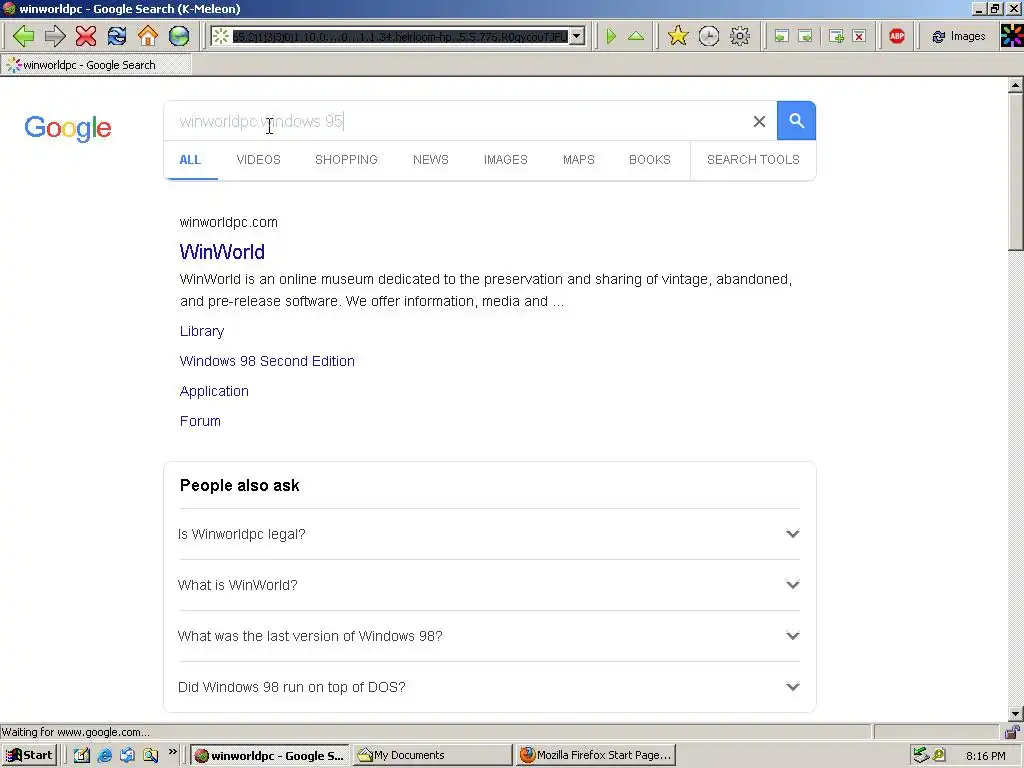
Task: Toggle the Images button in toolbar
Action: click(958, 37)
